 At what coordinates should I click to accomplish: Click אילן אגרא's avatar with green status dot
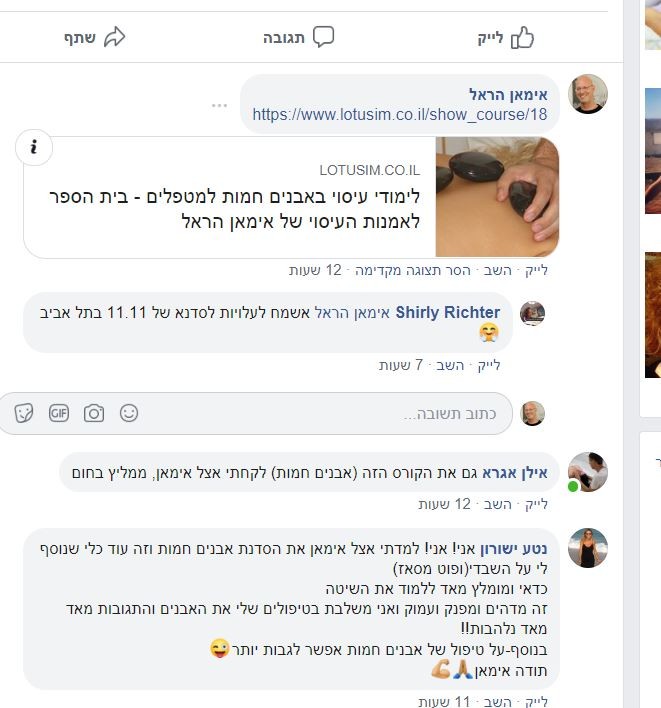click(x=587, y=472)
